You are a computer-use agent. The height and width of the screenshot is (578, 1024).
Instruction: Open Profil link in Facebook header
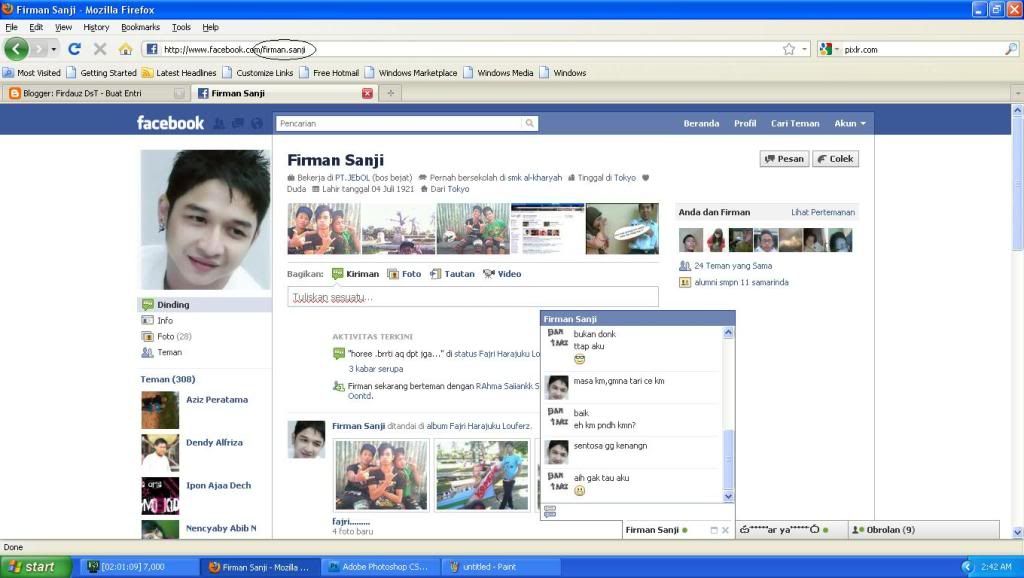[x=744, y=123]
